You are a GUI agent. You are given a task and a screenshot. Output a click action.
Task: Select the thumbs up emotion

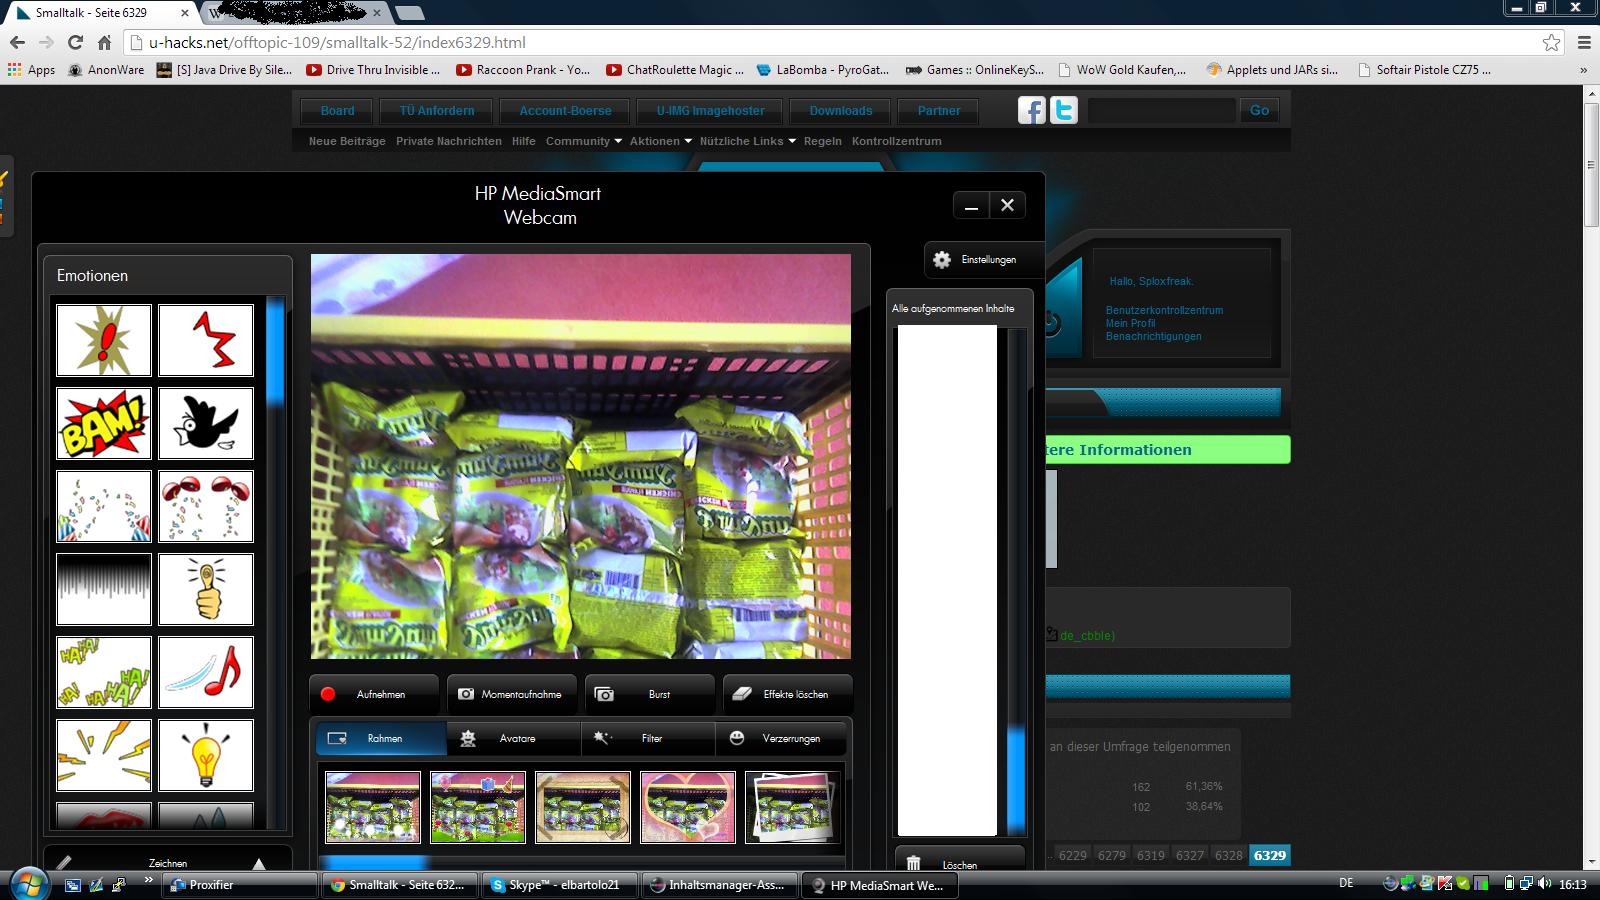click(x=205, y=590)
